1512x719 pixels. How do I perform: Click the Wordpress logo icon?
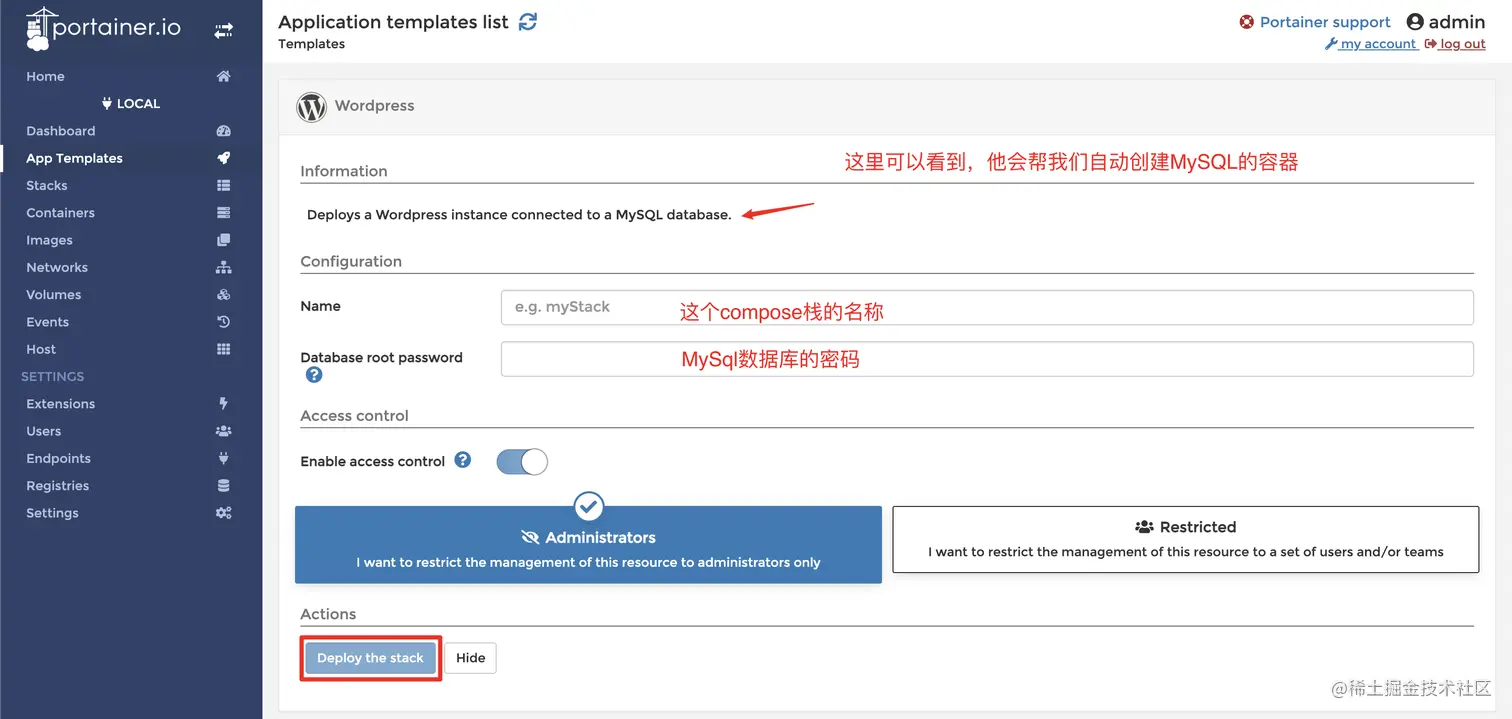pyautogui.click(x=312, y=106)
